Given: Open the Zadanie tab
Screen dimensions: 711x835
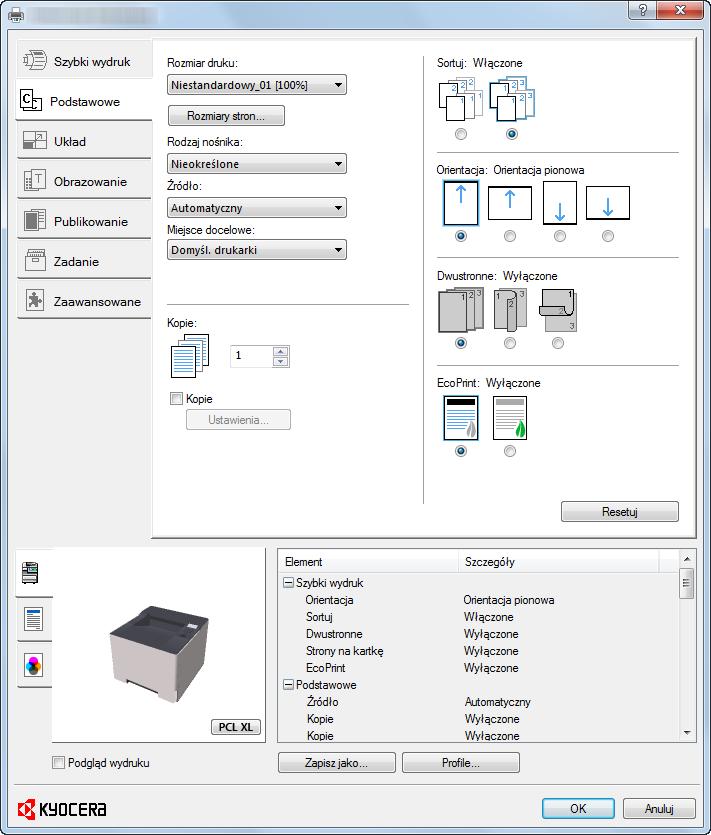Looking at the screenshot, I should pyautogui.click(x=85, y=261).
